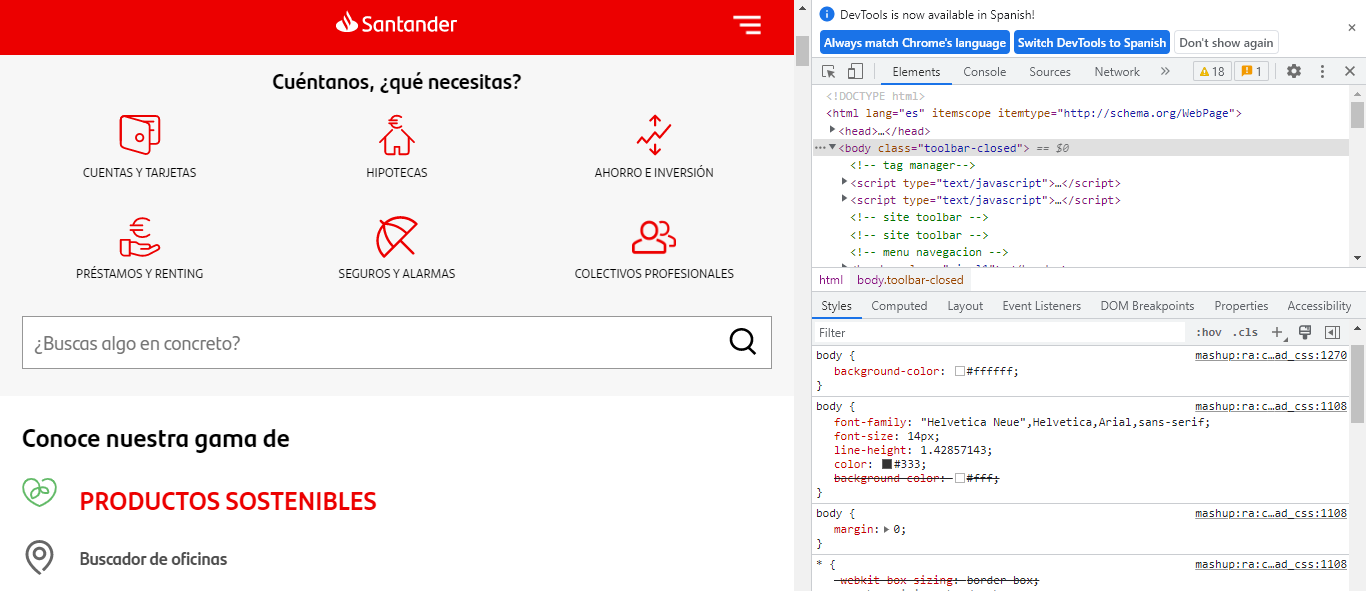This screenshot has height=591, width=1366.
Task: Switch to the Properties pane tab
Action: (1241, 306)
